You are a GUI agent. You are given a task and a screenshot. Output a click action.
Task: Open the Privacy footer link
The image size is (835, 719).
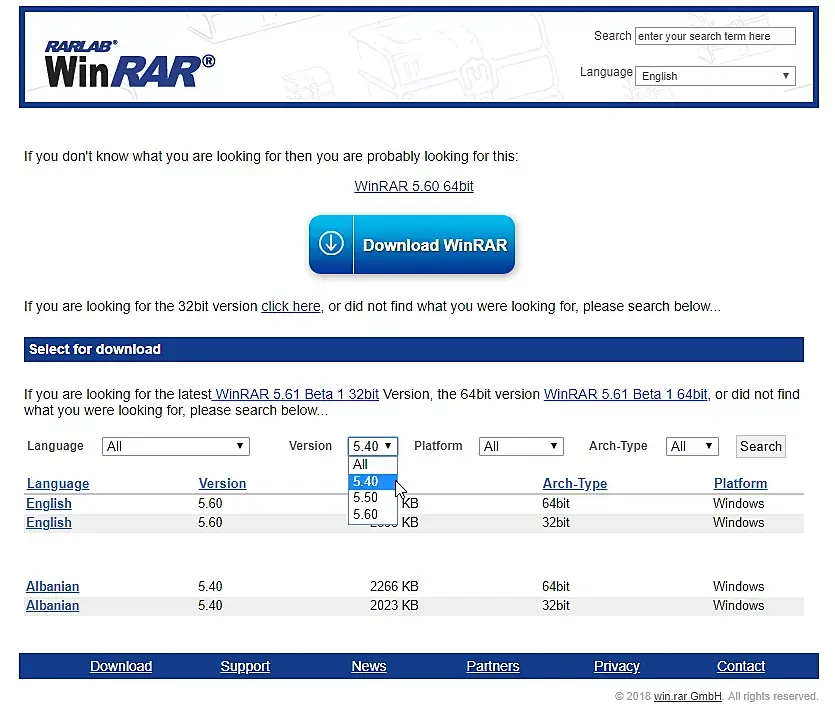tap(617, 666)
